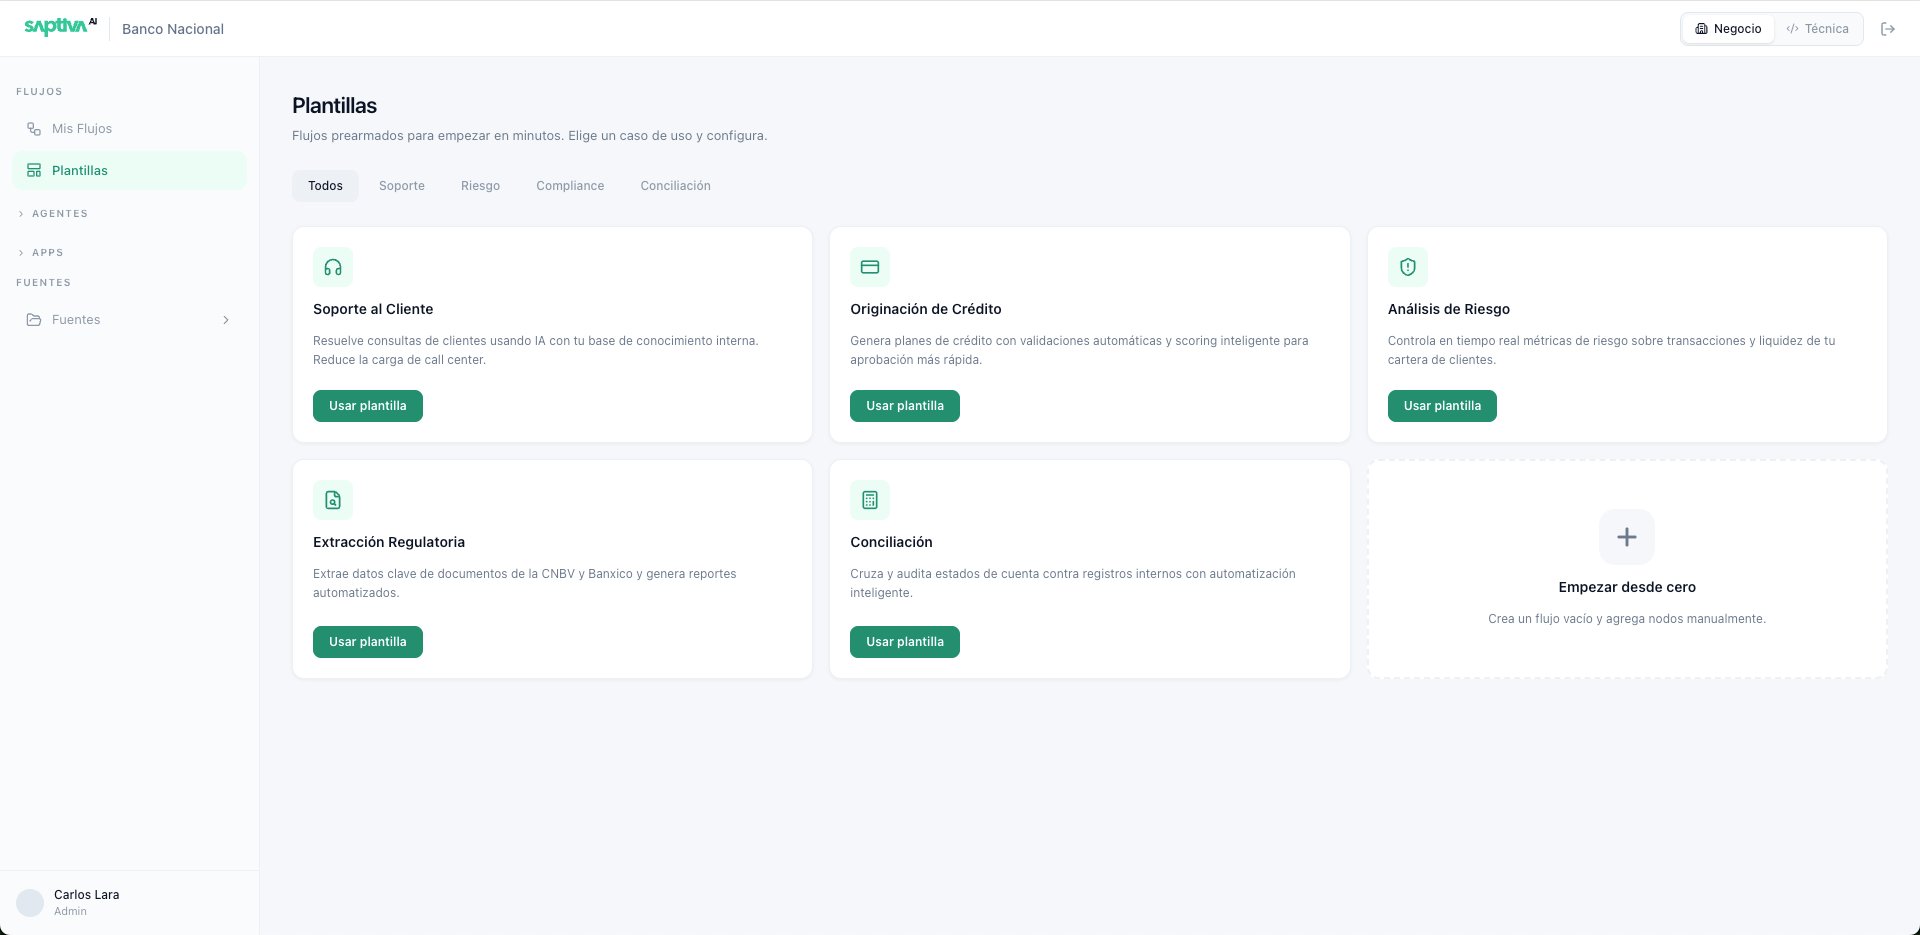The height and width of the screenshot is (935, 1920).
Task: Open the Riesgo filter tab
Action: point(480,185)
